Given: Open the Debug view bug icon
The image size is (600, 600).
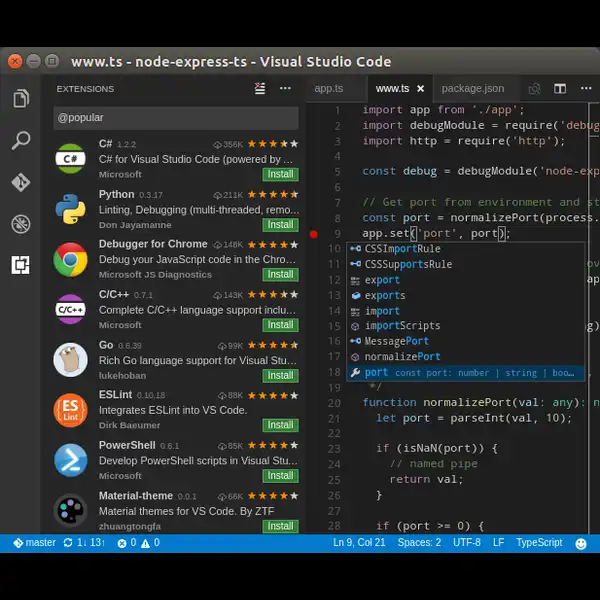Looking at the screenshot, I should coord(21,224).
